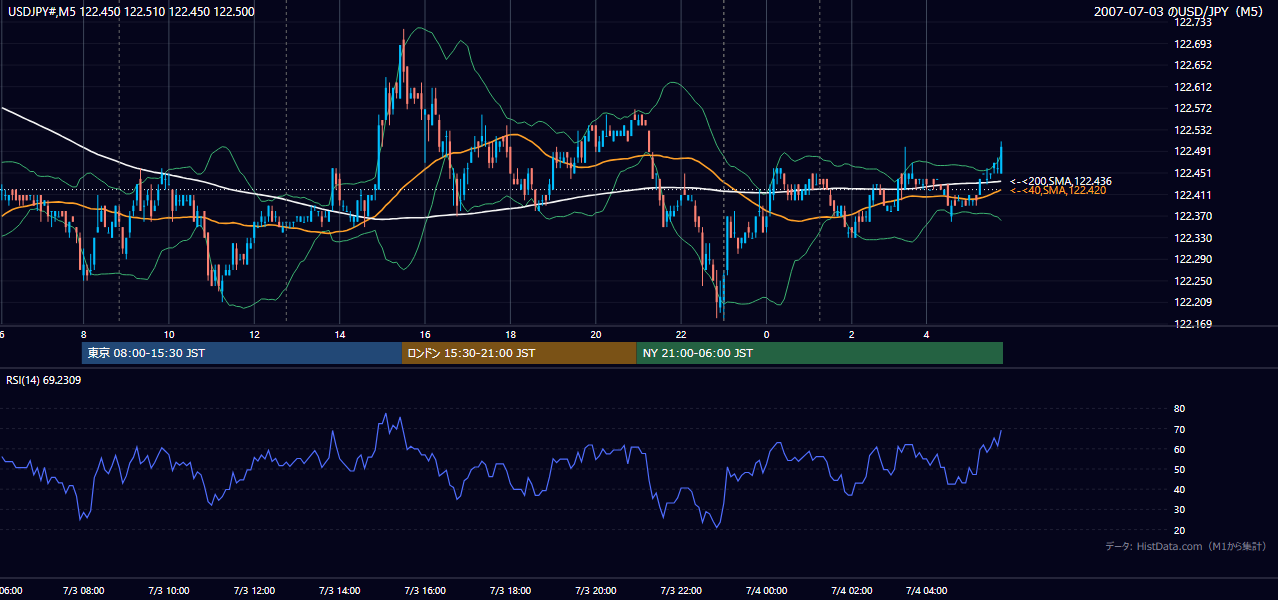Viewport: 1278px width, 600px height.
Task: Click the 7/3 14:00 time label
Action: point(339,591)
